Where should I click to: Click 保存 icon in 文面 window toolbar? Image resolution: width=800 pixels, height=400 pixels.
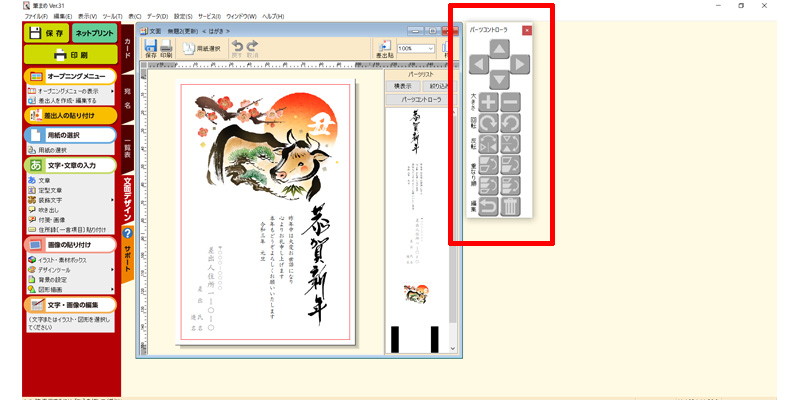[x=151, y=48]
